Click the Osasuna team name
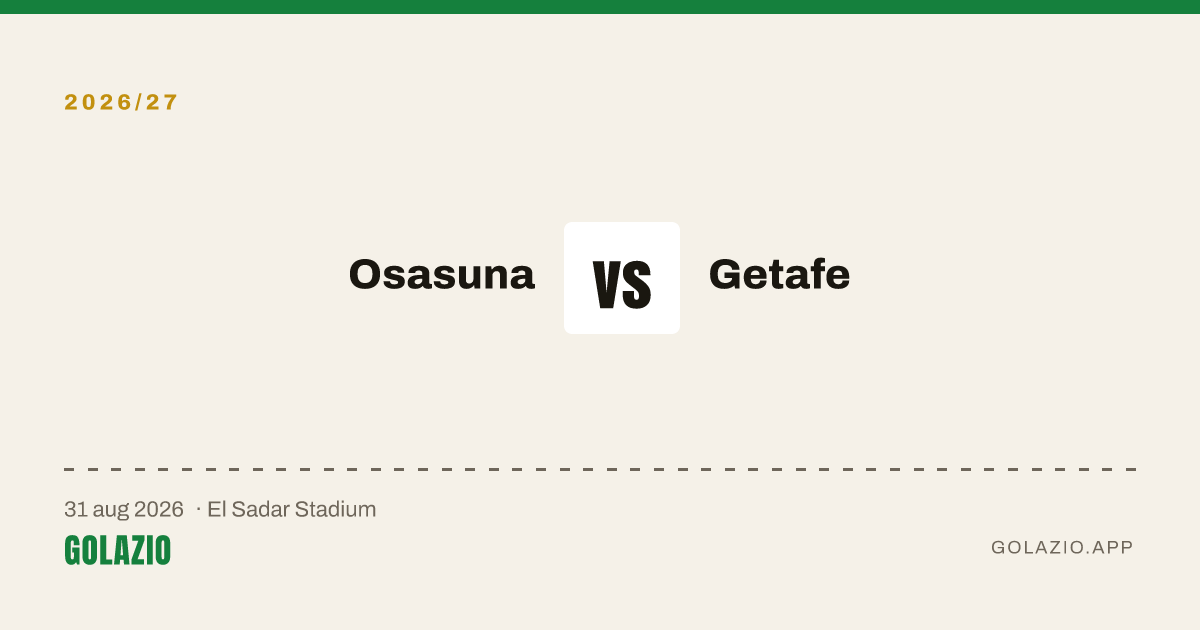 (441, 275)
